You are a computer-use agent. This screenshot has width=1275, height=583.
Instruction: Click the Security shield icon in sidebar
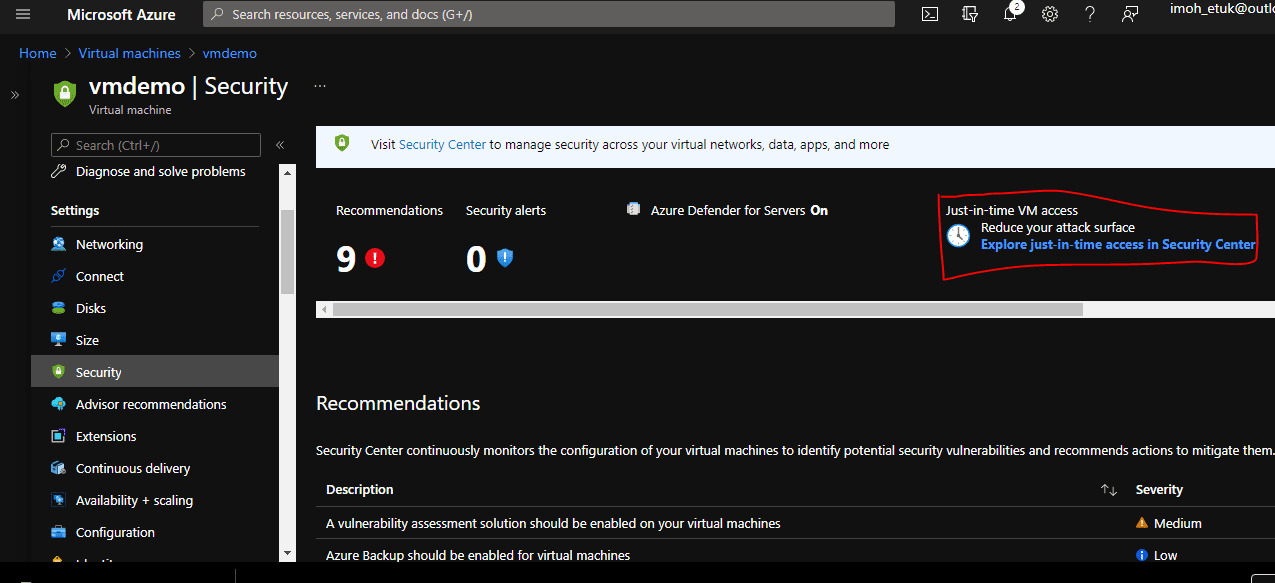59,372
